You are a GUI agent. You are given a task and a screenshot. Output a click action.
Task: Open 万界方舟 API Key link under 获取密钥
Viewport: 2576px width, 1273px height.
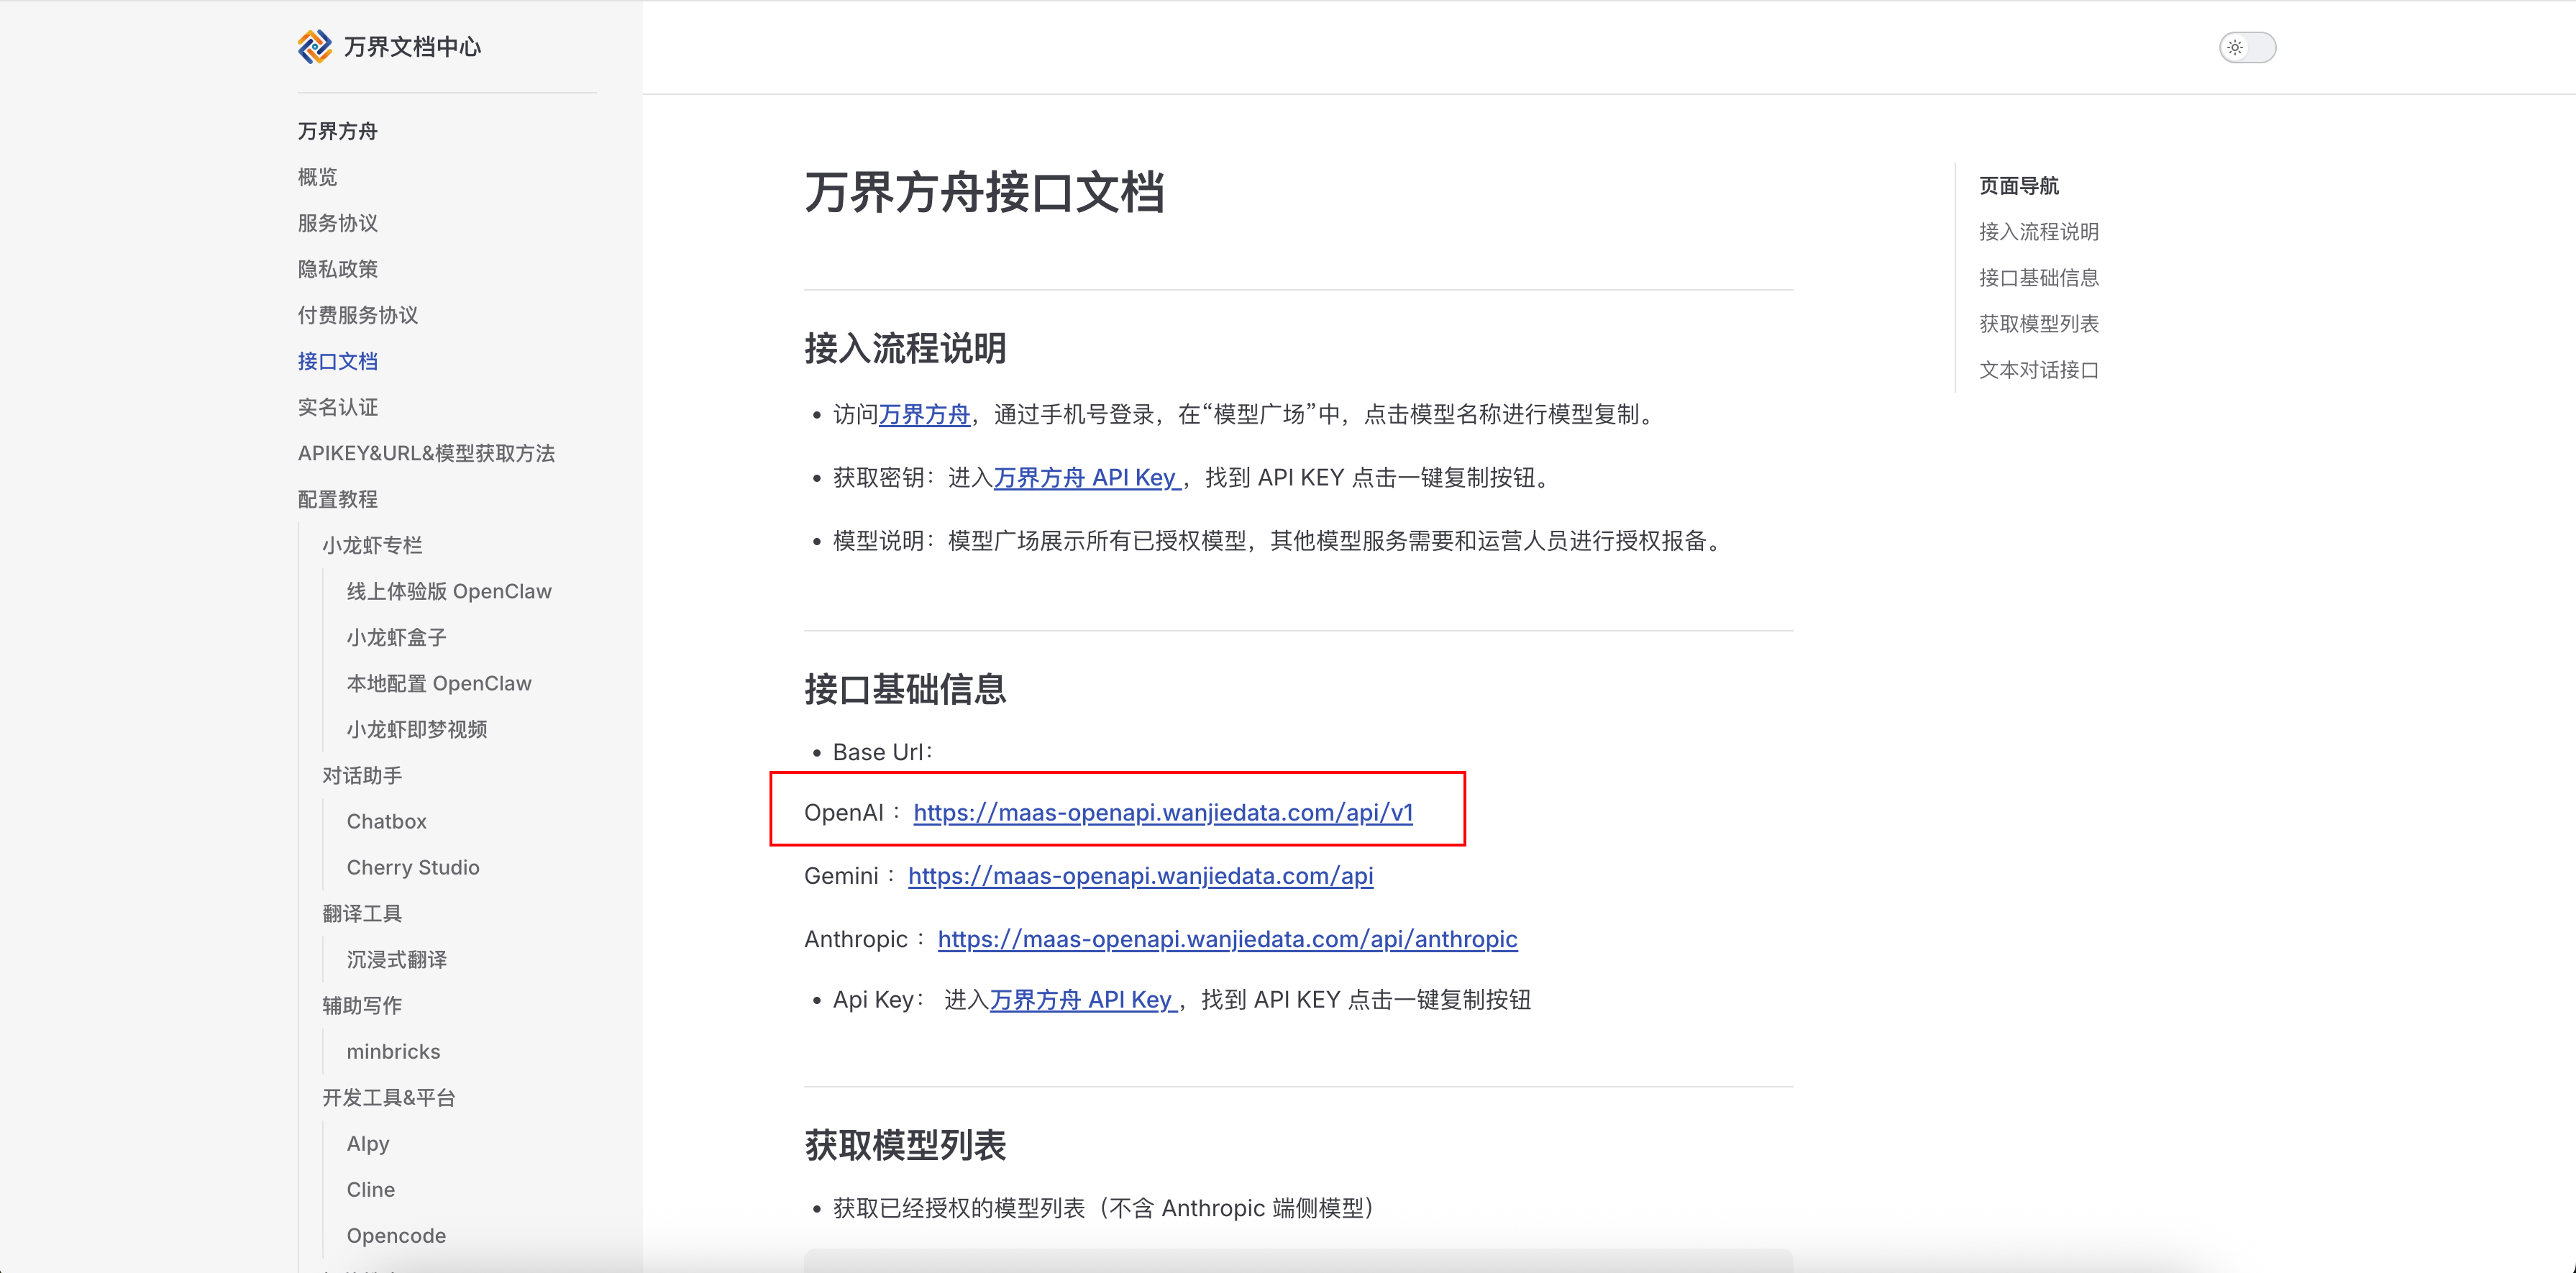pos(1087,477)
